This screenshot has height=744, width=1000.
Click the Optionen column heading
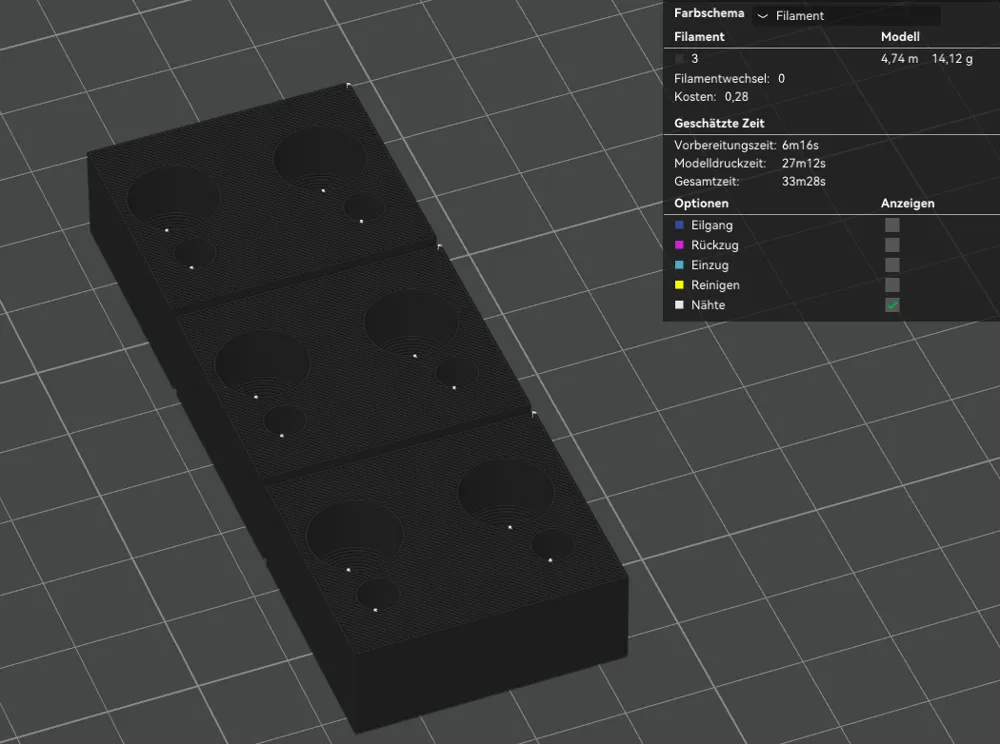pos(701,203)
